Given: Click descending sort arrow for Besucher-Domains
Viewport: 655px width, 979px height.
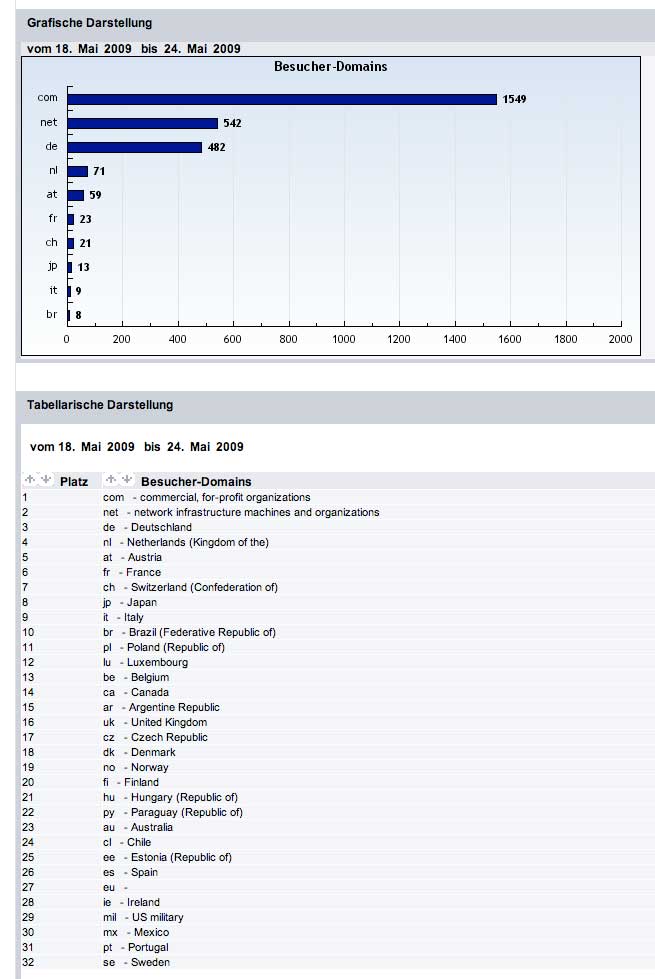Looking at the screenshot, I should (127, 481).
